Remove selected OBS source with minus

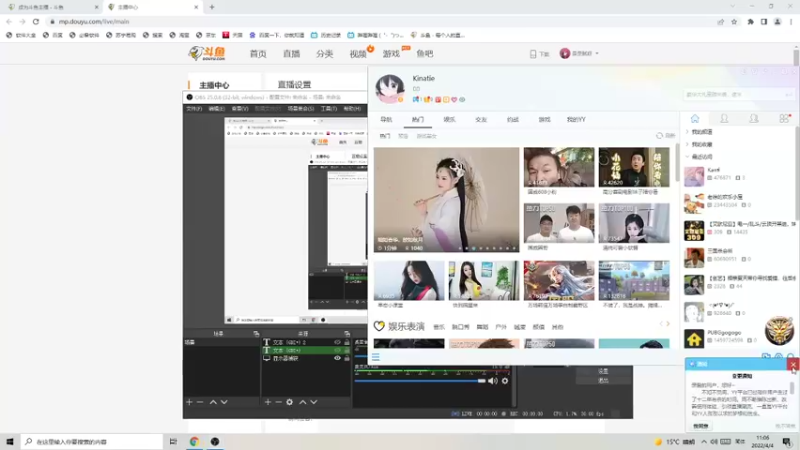click(x=279, y=402)
